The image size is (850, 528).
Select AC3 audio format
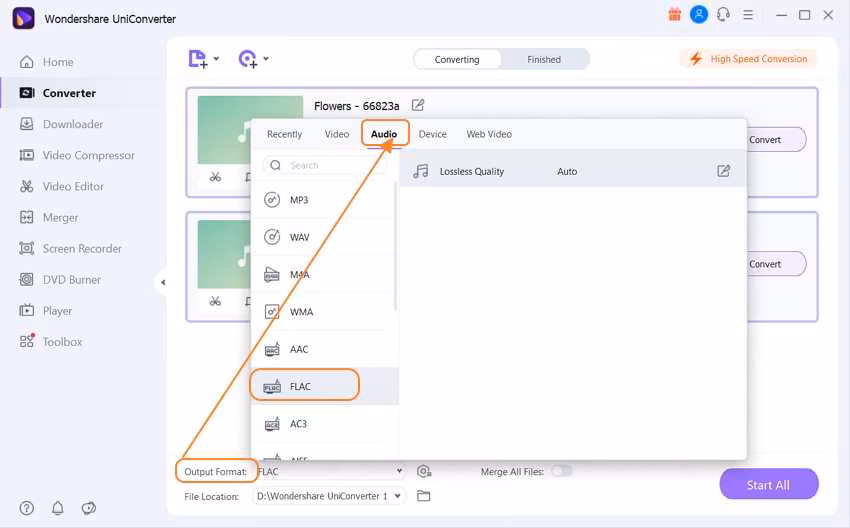[324, 424]
